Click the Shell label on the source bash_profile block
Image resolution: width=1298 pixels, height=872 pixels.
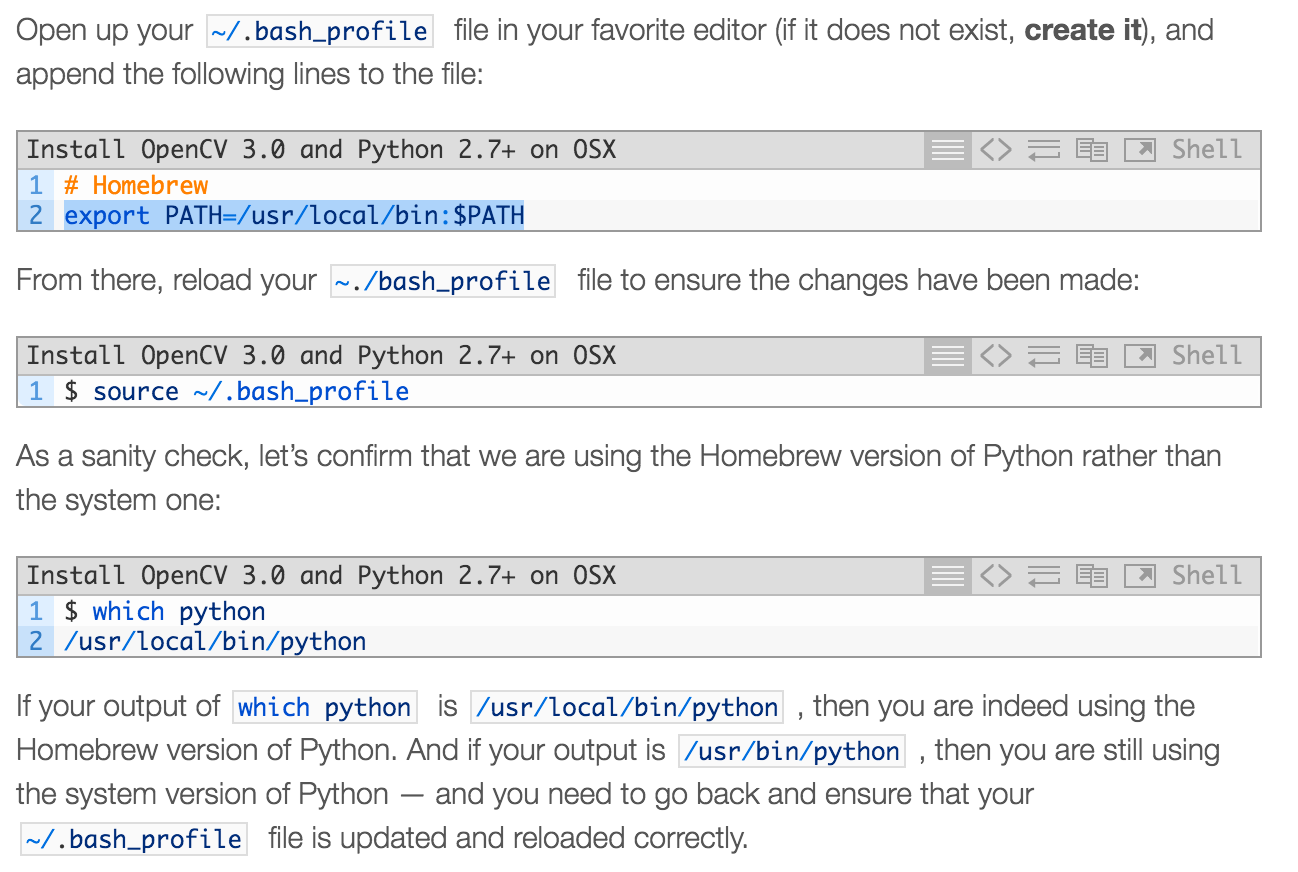(1207, 356)
